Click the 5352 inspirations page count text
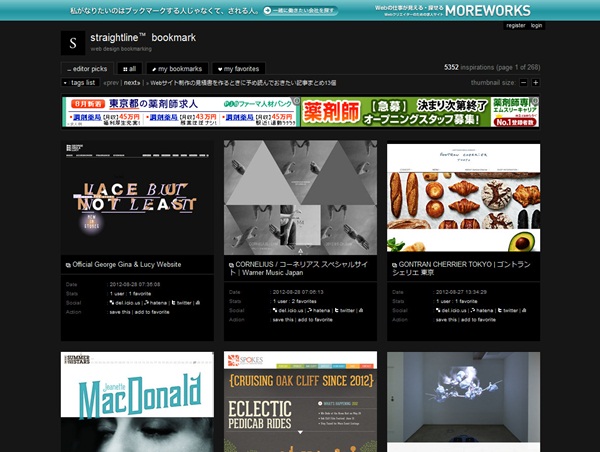 pos(492,67)
